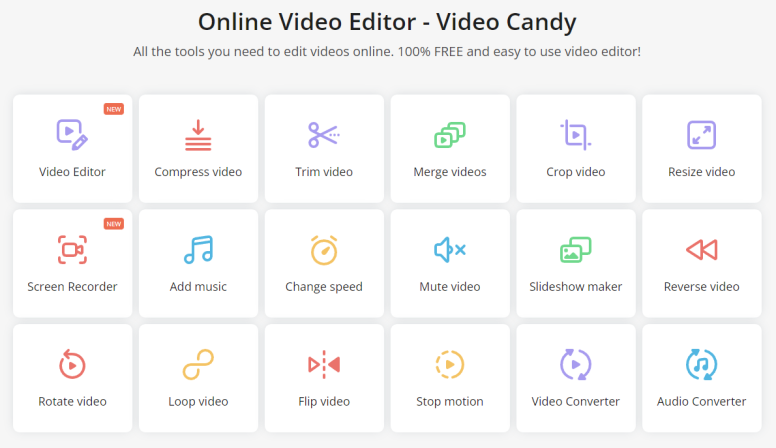Open the "Merge videos" text label
Screen dimensions: 776x448
coord(450,172)
